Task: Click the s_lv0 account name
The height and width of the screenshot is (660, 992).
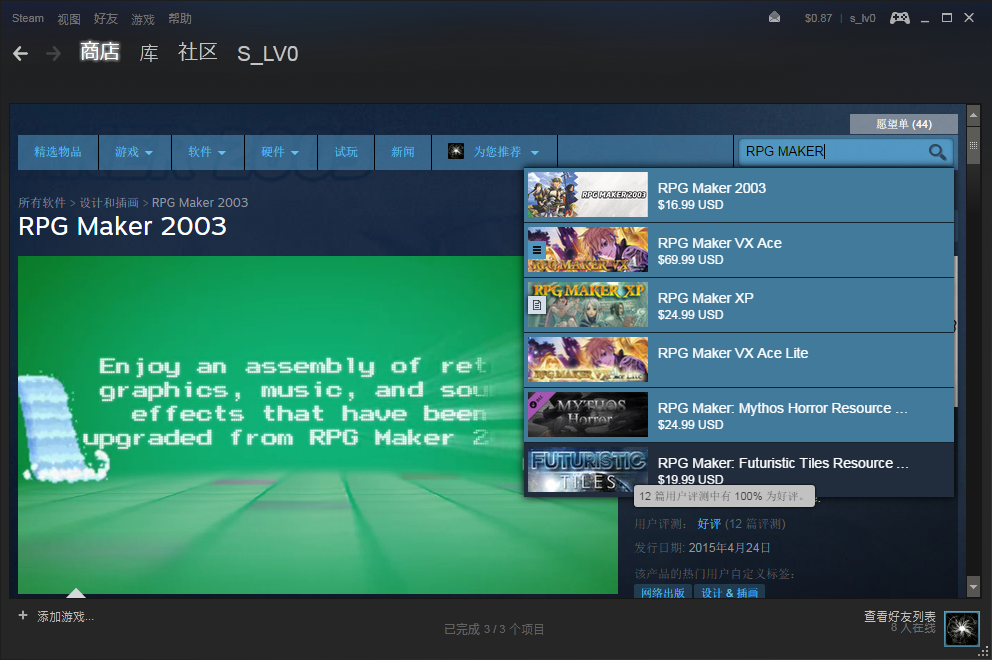Action: click(862, 18)
